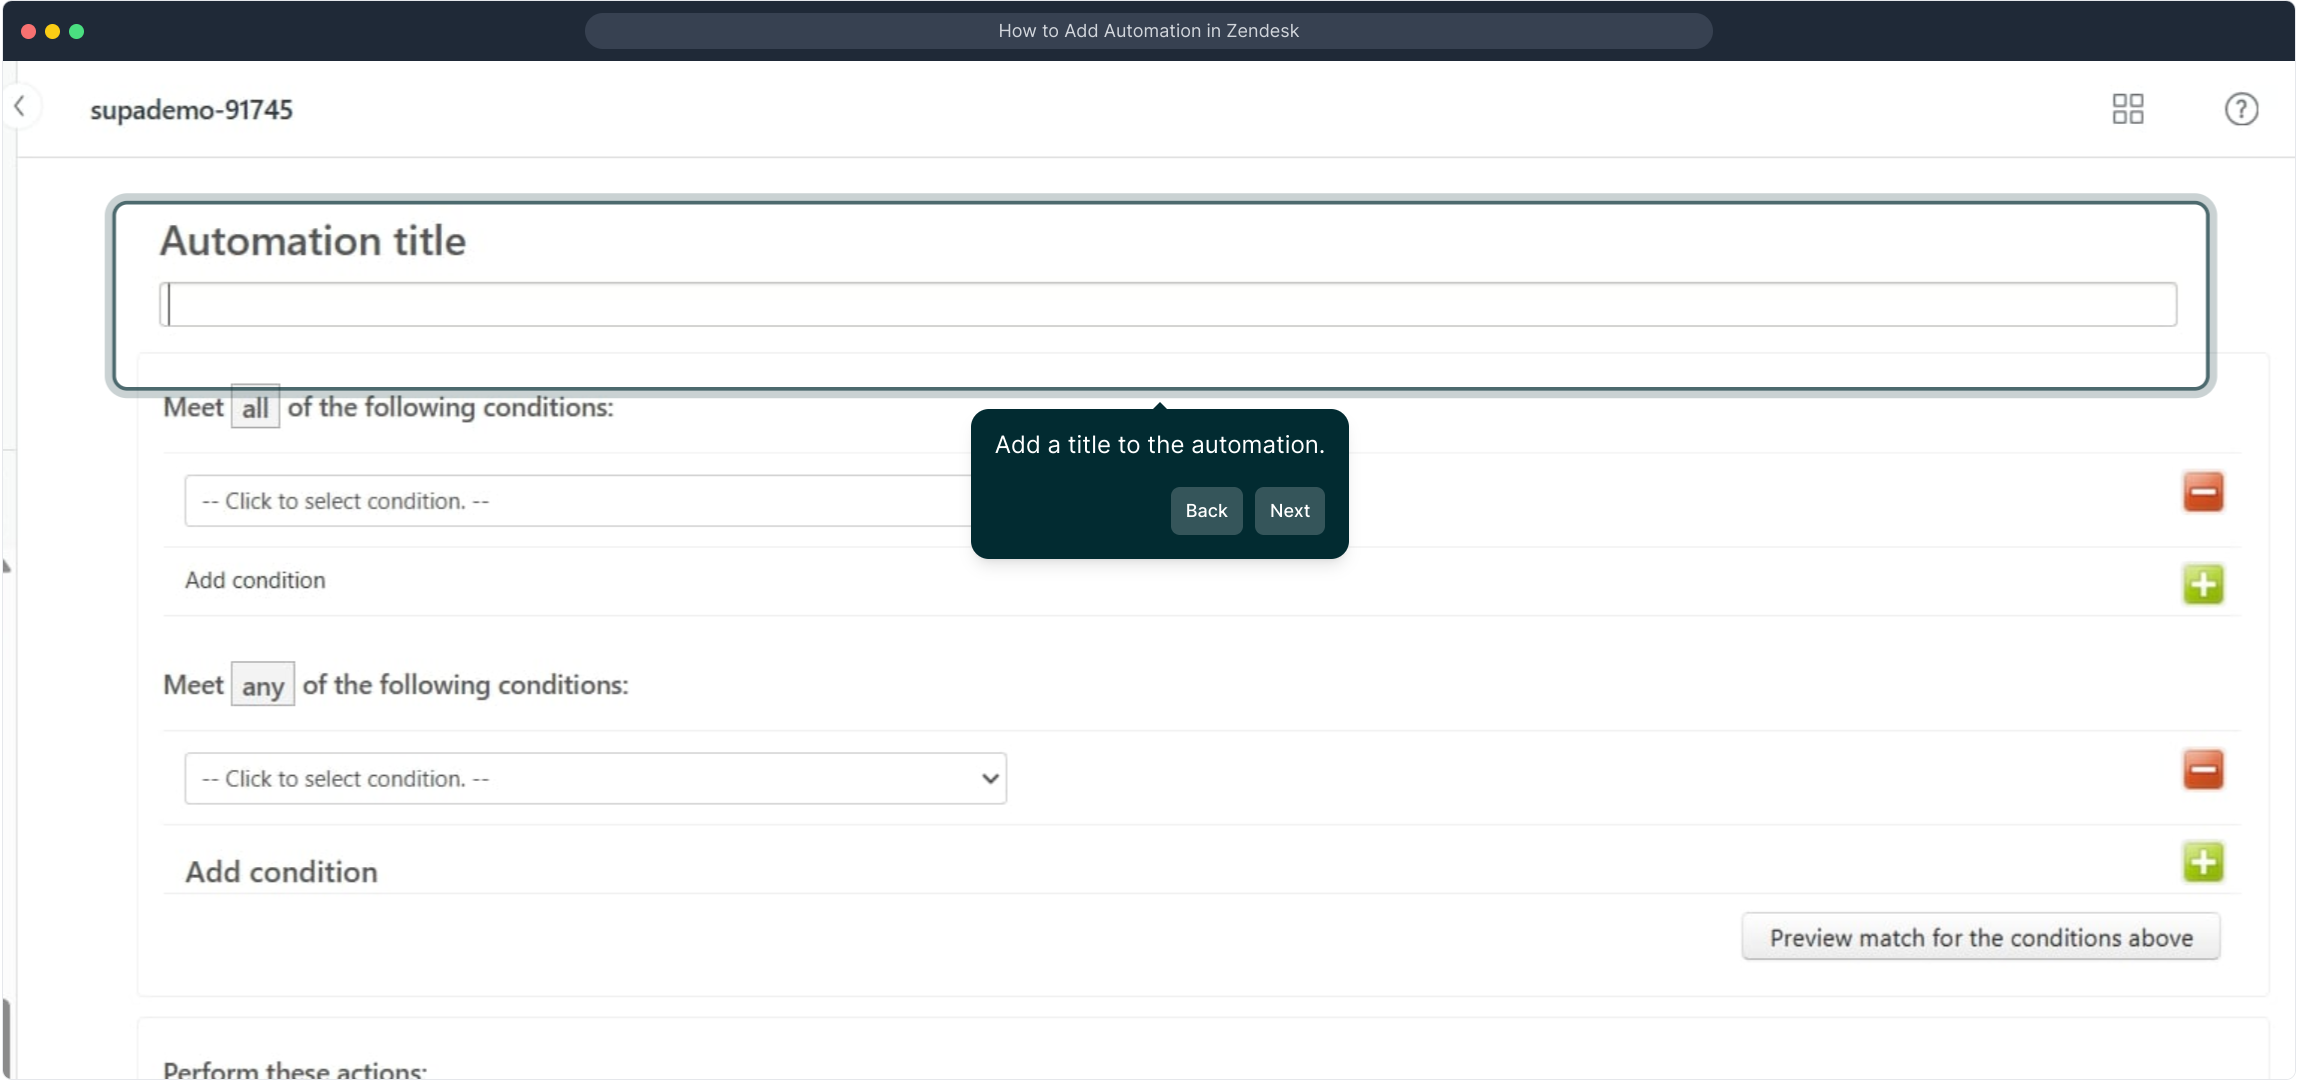Screen dimensions: 2298x1080
Task: Click green plus to add 'all' condition
Action: point(2202,585)
